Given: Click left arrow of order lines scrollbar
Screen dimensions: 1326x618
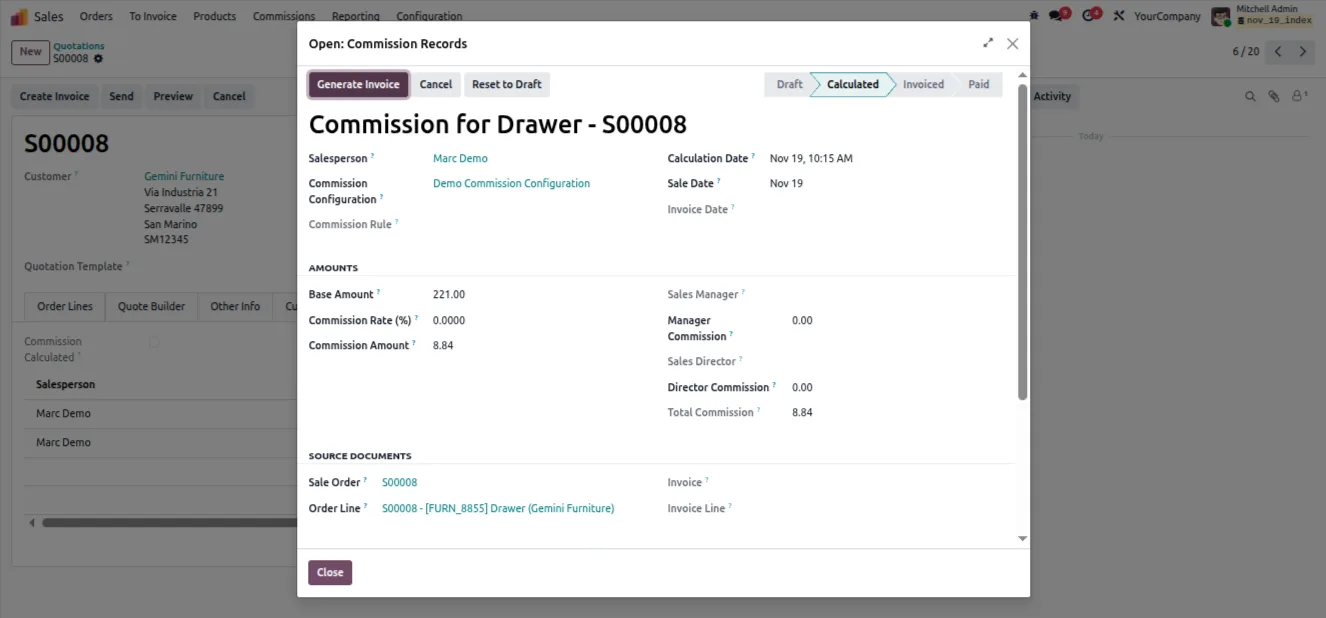Looking at the screenshot, I should click(x=31, y=522).
